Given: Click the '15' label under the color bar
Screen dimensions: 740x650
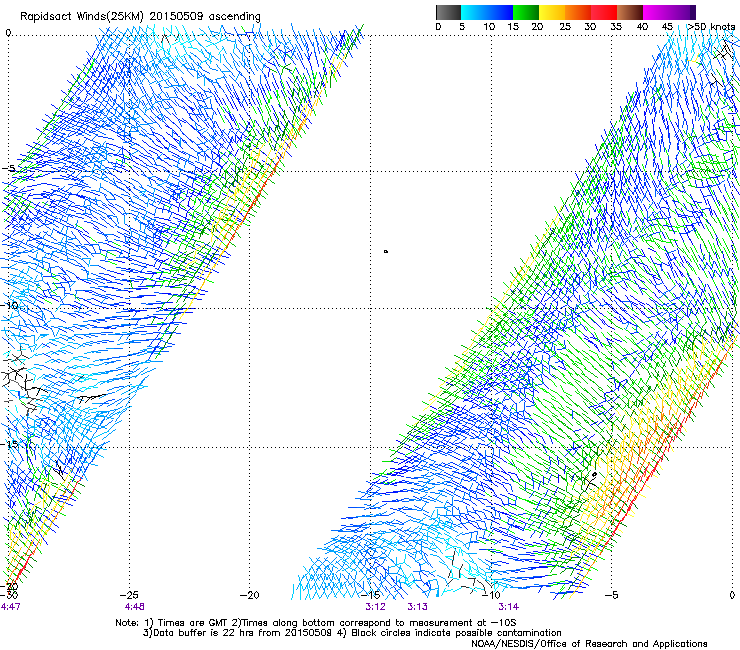Looking at the screenshot, I should (x=513, y=26).
